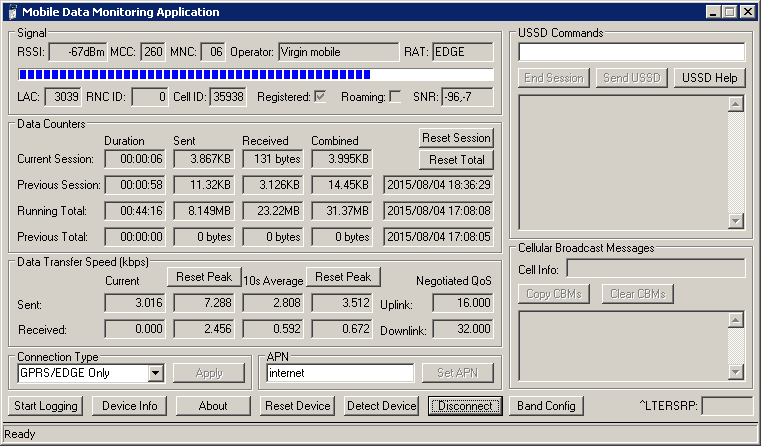
Task: Click Current Session sent 3.867KB
Action: point(204,159)
